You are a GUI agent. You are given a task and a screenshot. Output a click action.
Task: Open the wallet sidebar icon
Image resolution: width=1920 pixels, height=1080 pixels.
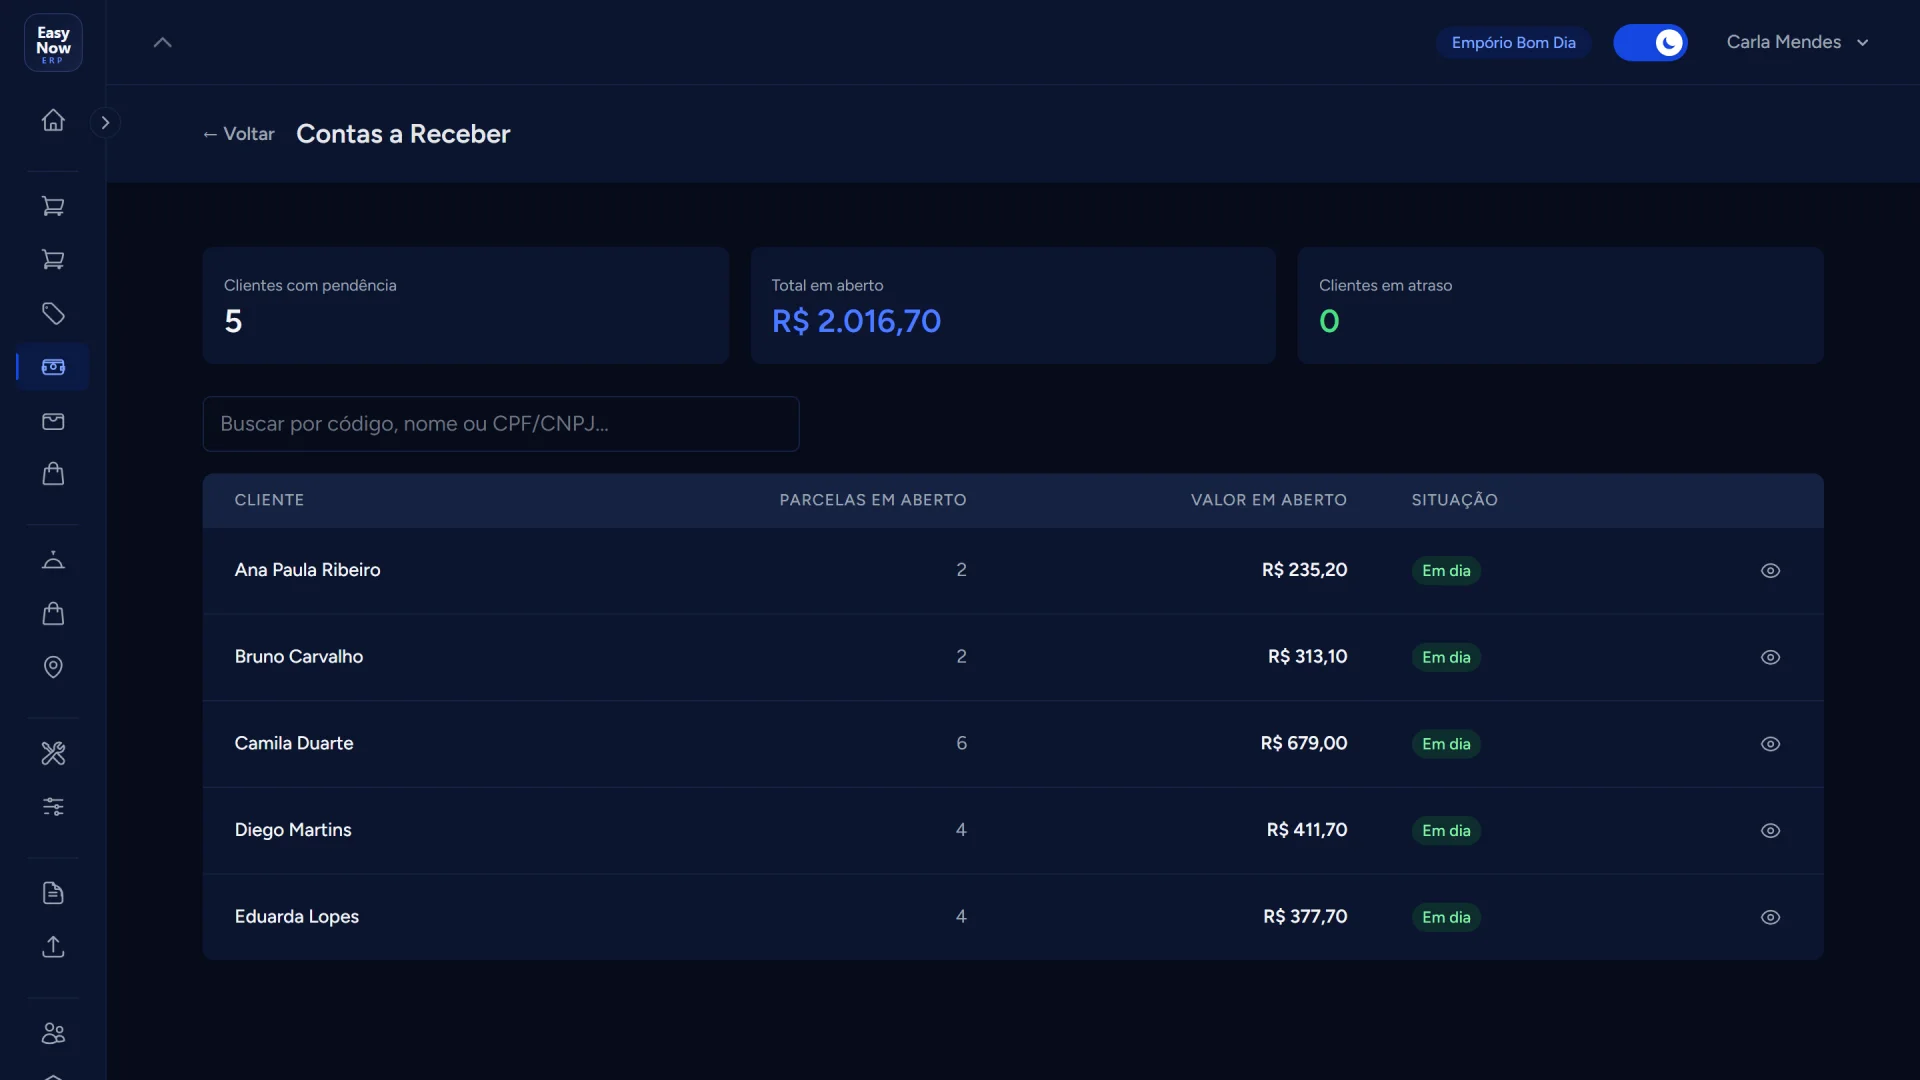[x=53, y=421]
